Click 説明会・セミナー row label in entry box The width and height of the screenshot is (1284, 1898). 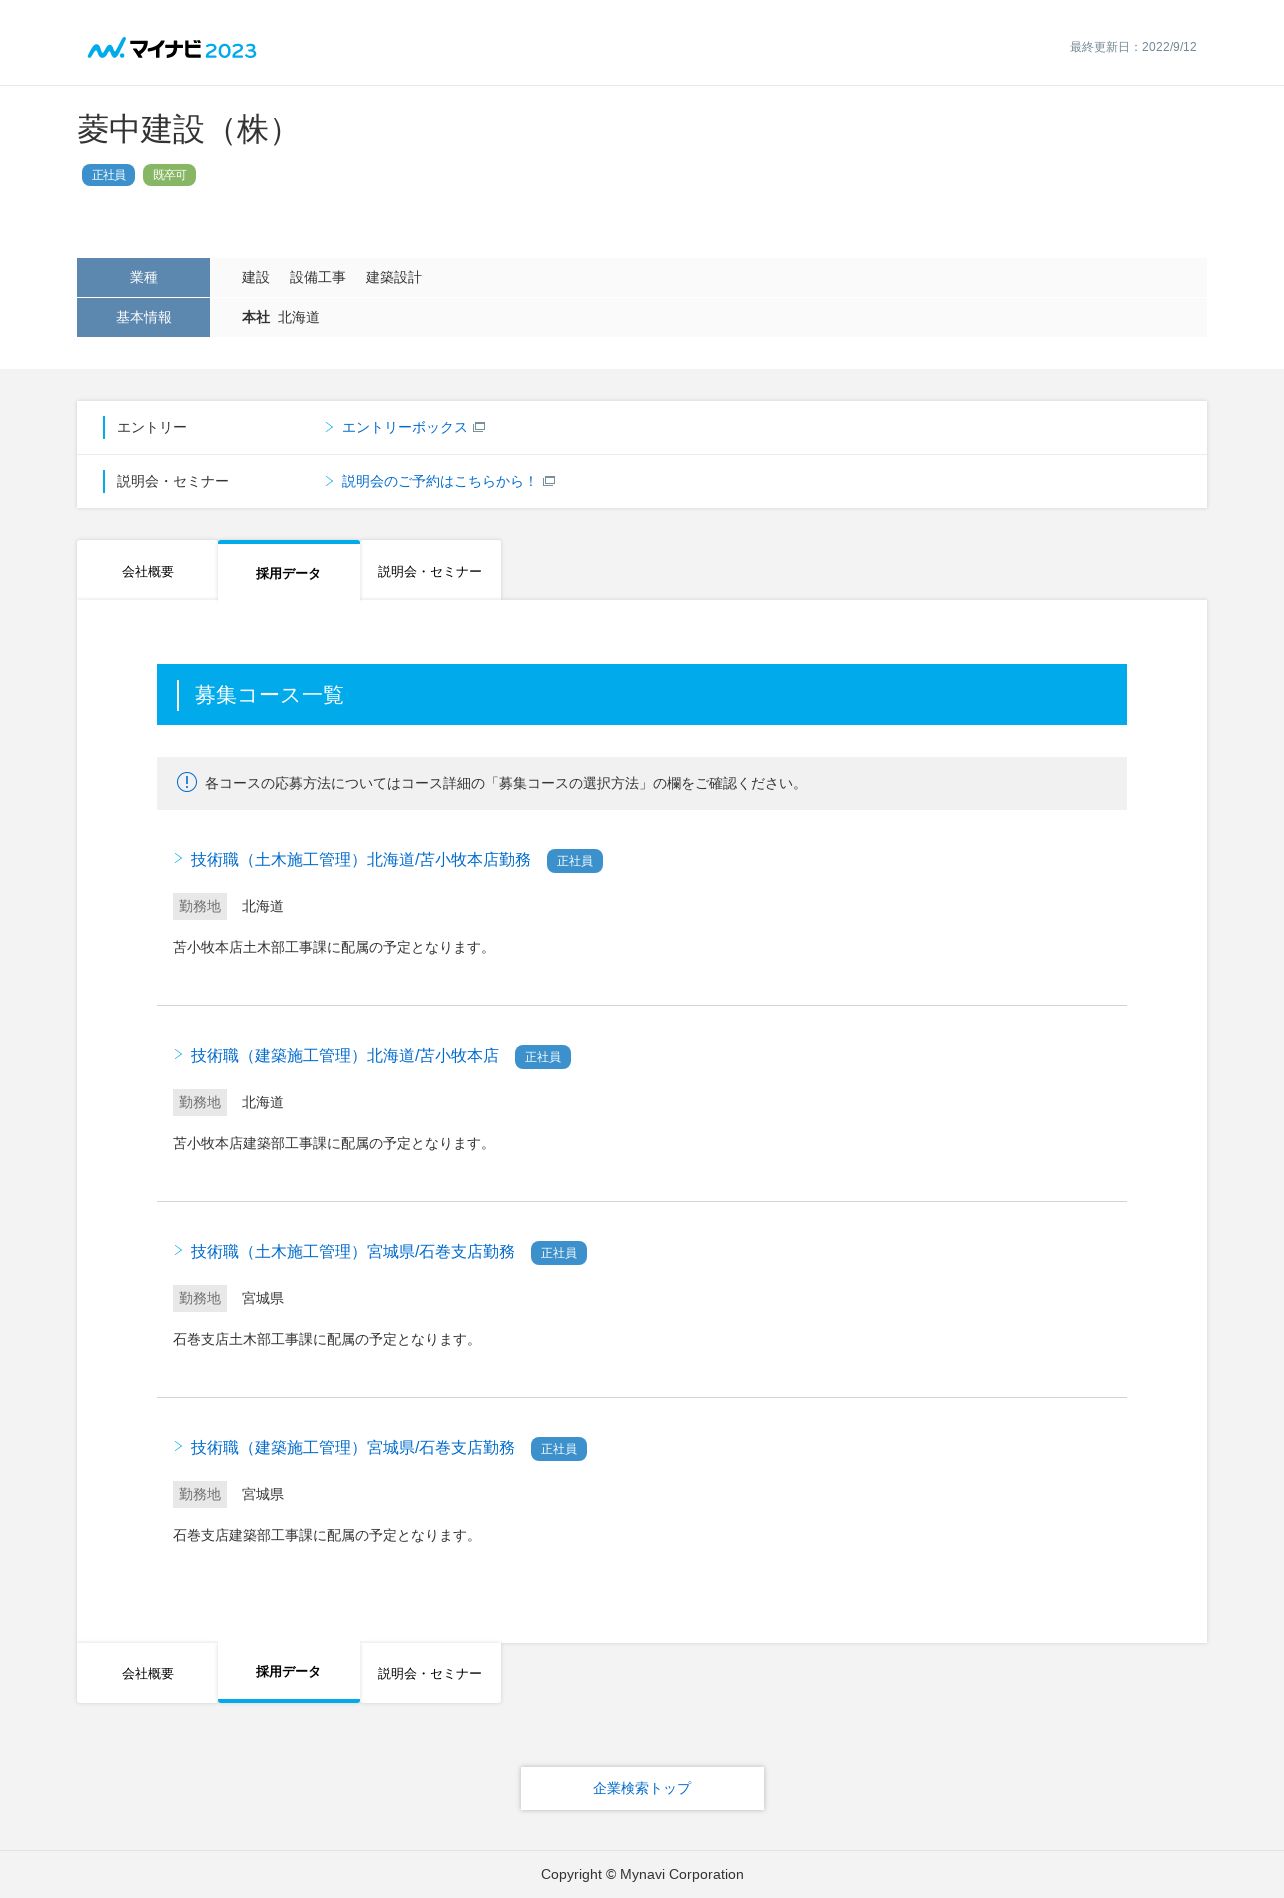[173, 481]
